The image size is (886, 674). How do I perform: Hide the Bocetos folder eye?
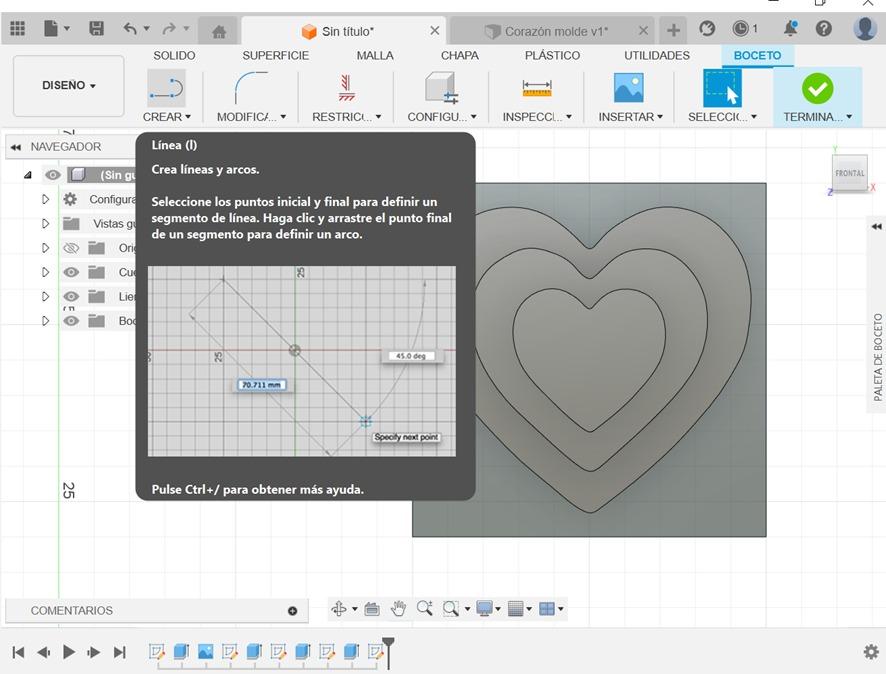click(71, 321)
